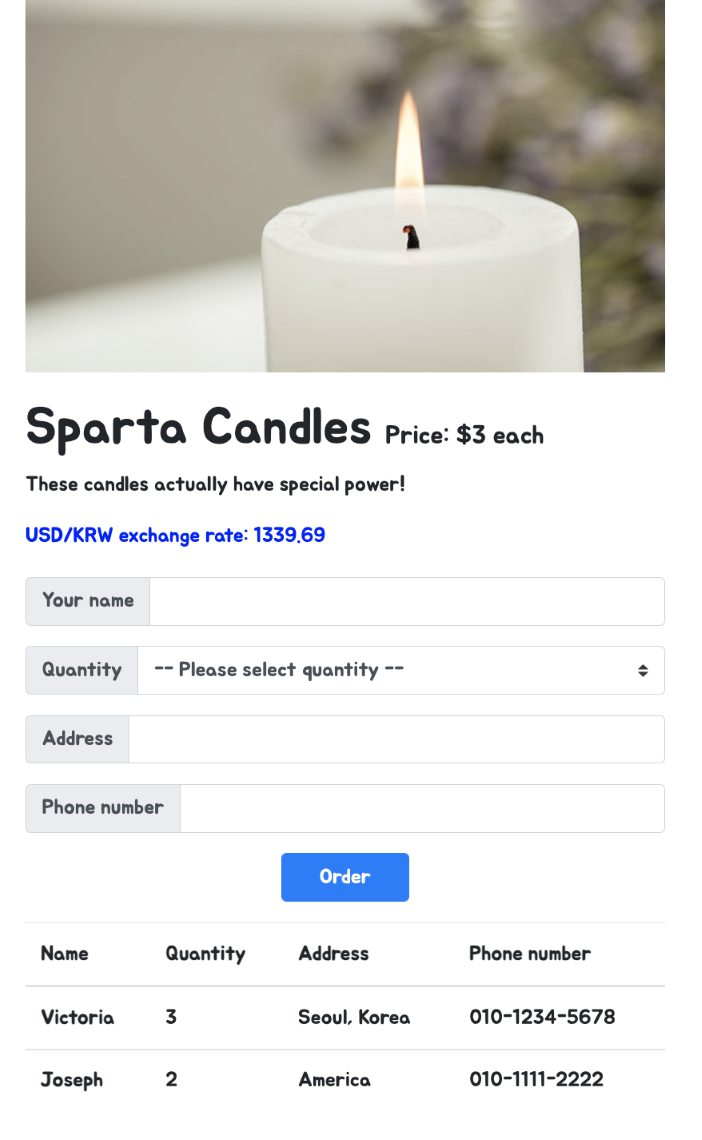Click the Quantity column header

(205, 954)
